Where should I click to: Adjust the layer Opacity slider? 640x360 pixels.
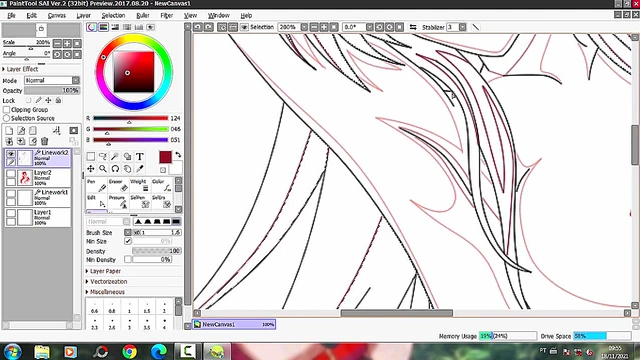pos(52,90)
